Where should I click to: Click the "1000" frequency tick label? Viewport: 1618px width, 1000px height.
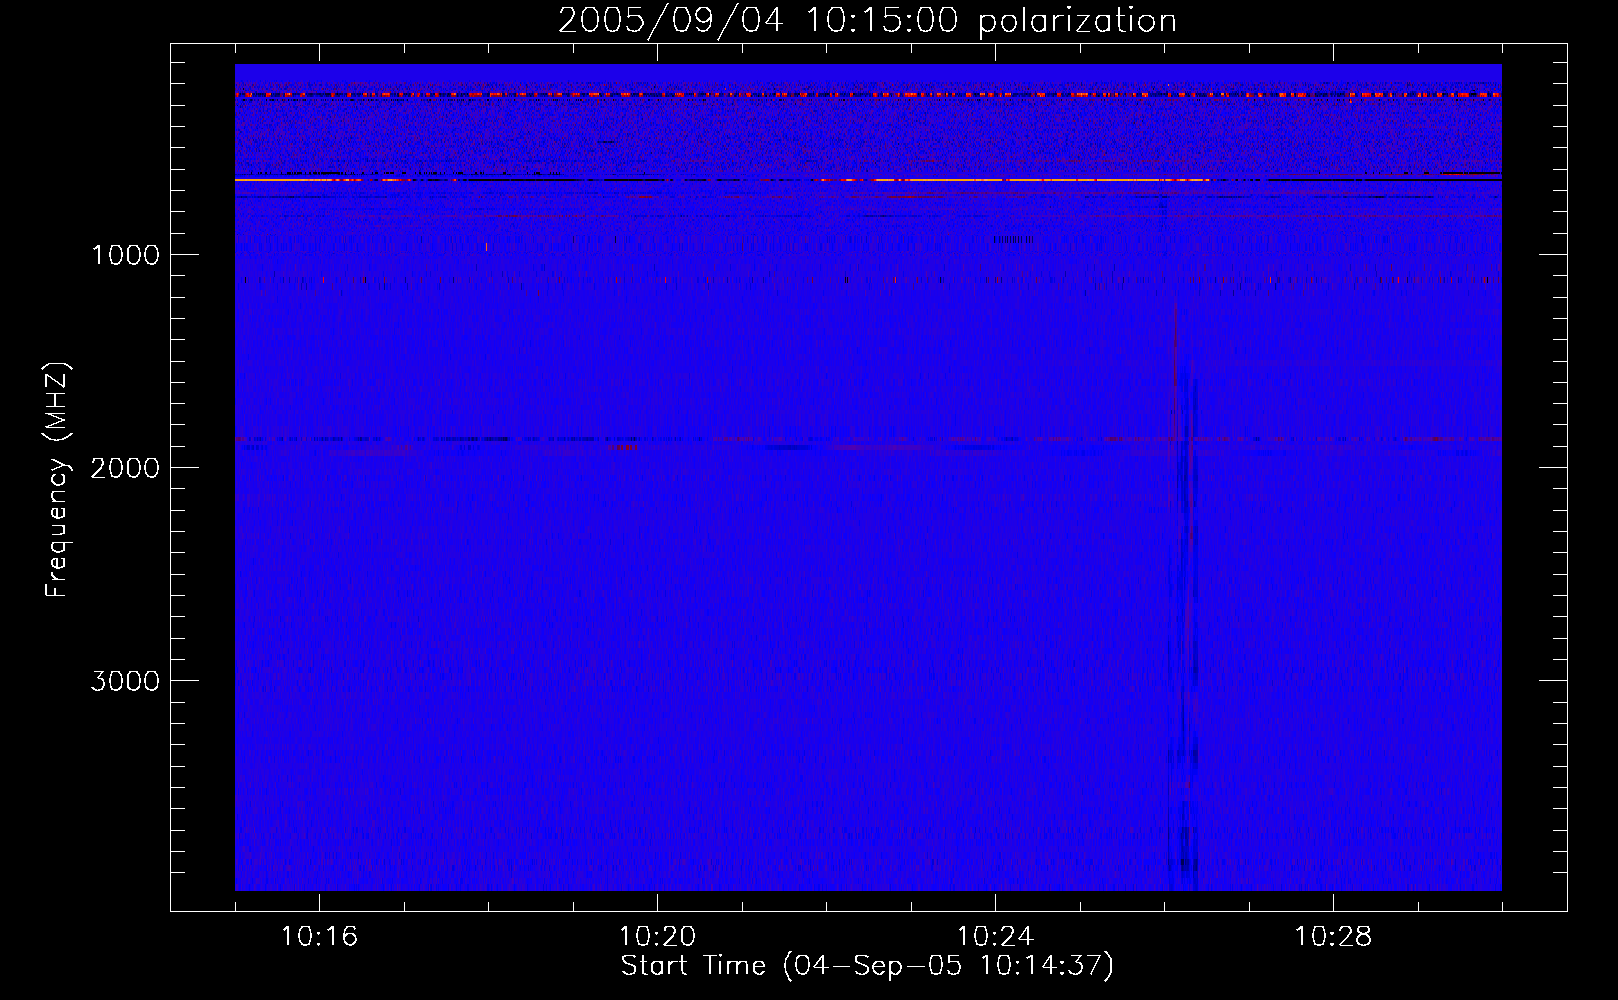126,255
